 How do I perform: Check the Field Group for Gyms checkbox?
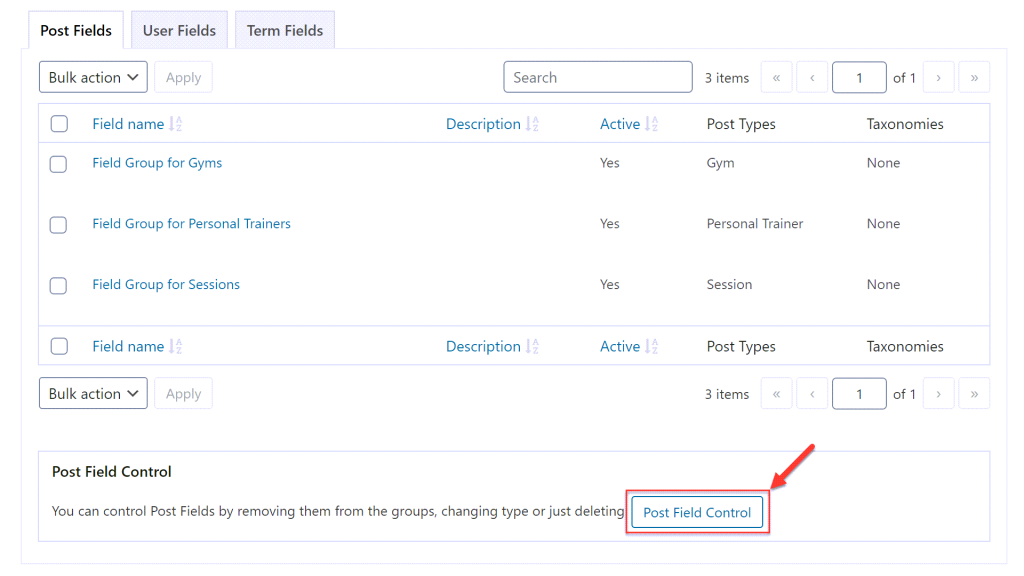click(59, 164)
